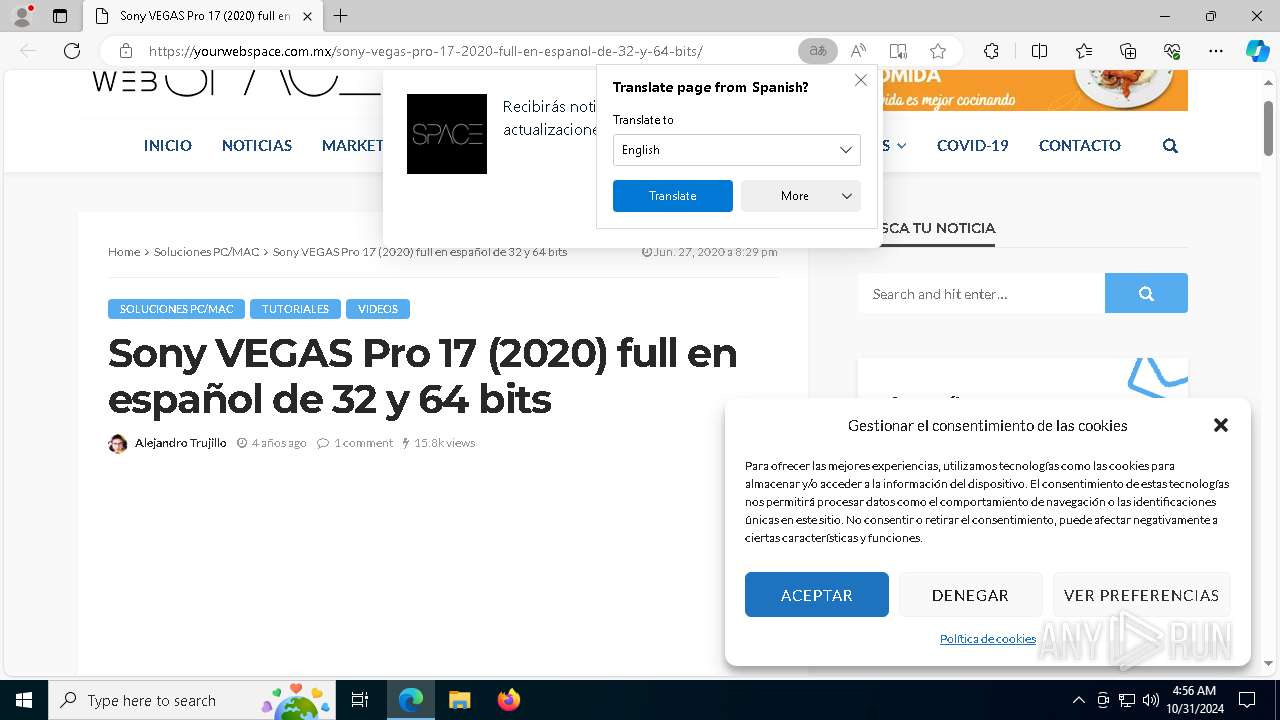Open Microsoft Edge from taskbar
Image resolution: width=1280 pixels, height=720 pixels.
tap(411, 700)
